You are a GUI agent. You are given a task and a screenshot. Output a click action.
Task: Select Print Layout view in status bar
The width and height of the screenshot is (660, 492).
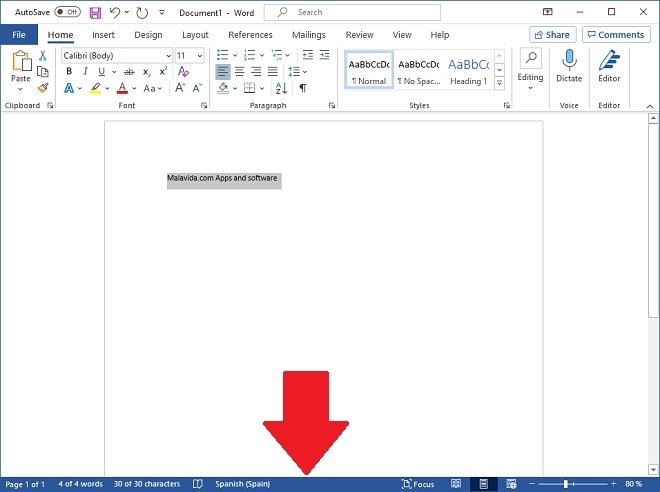tap(484, 484)
